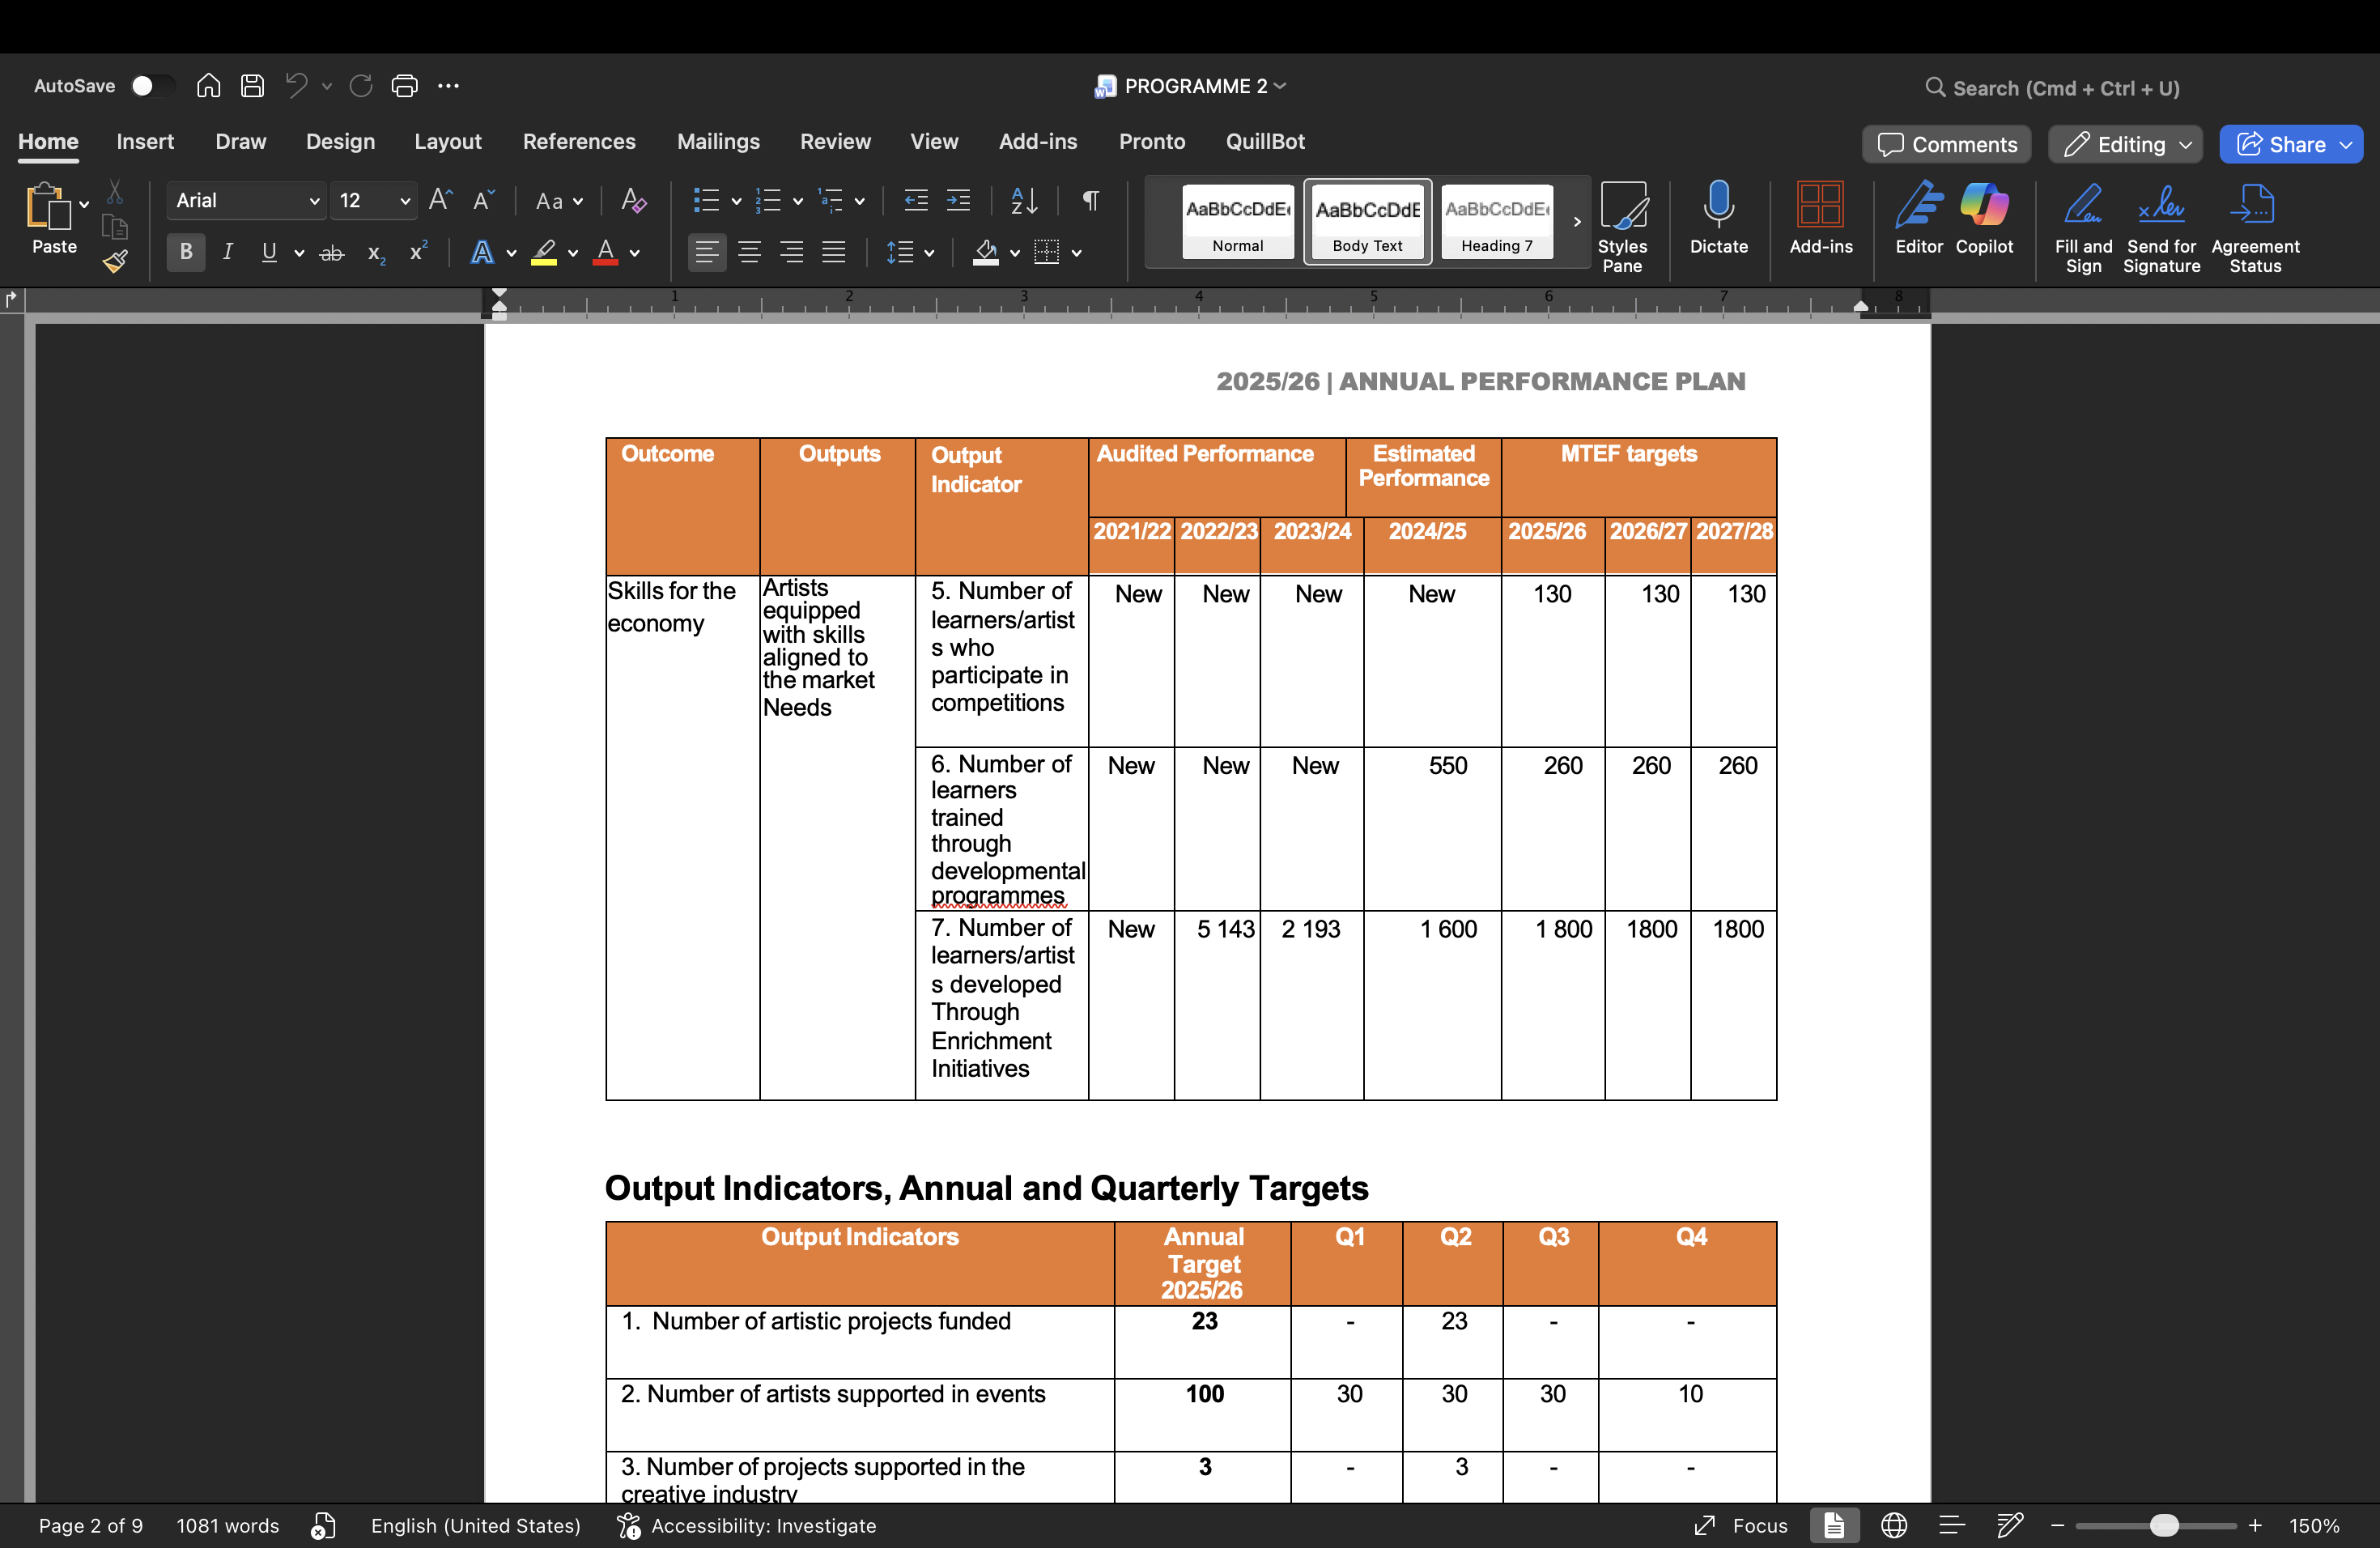Switch to the Draw tab
Viewport: 2380px width, 1548px height.
[241, 141]
